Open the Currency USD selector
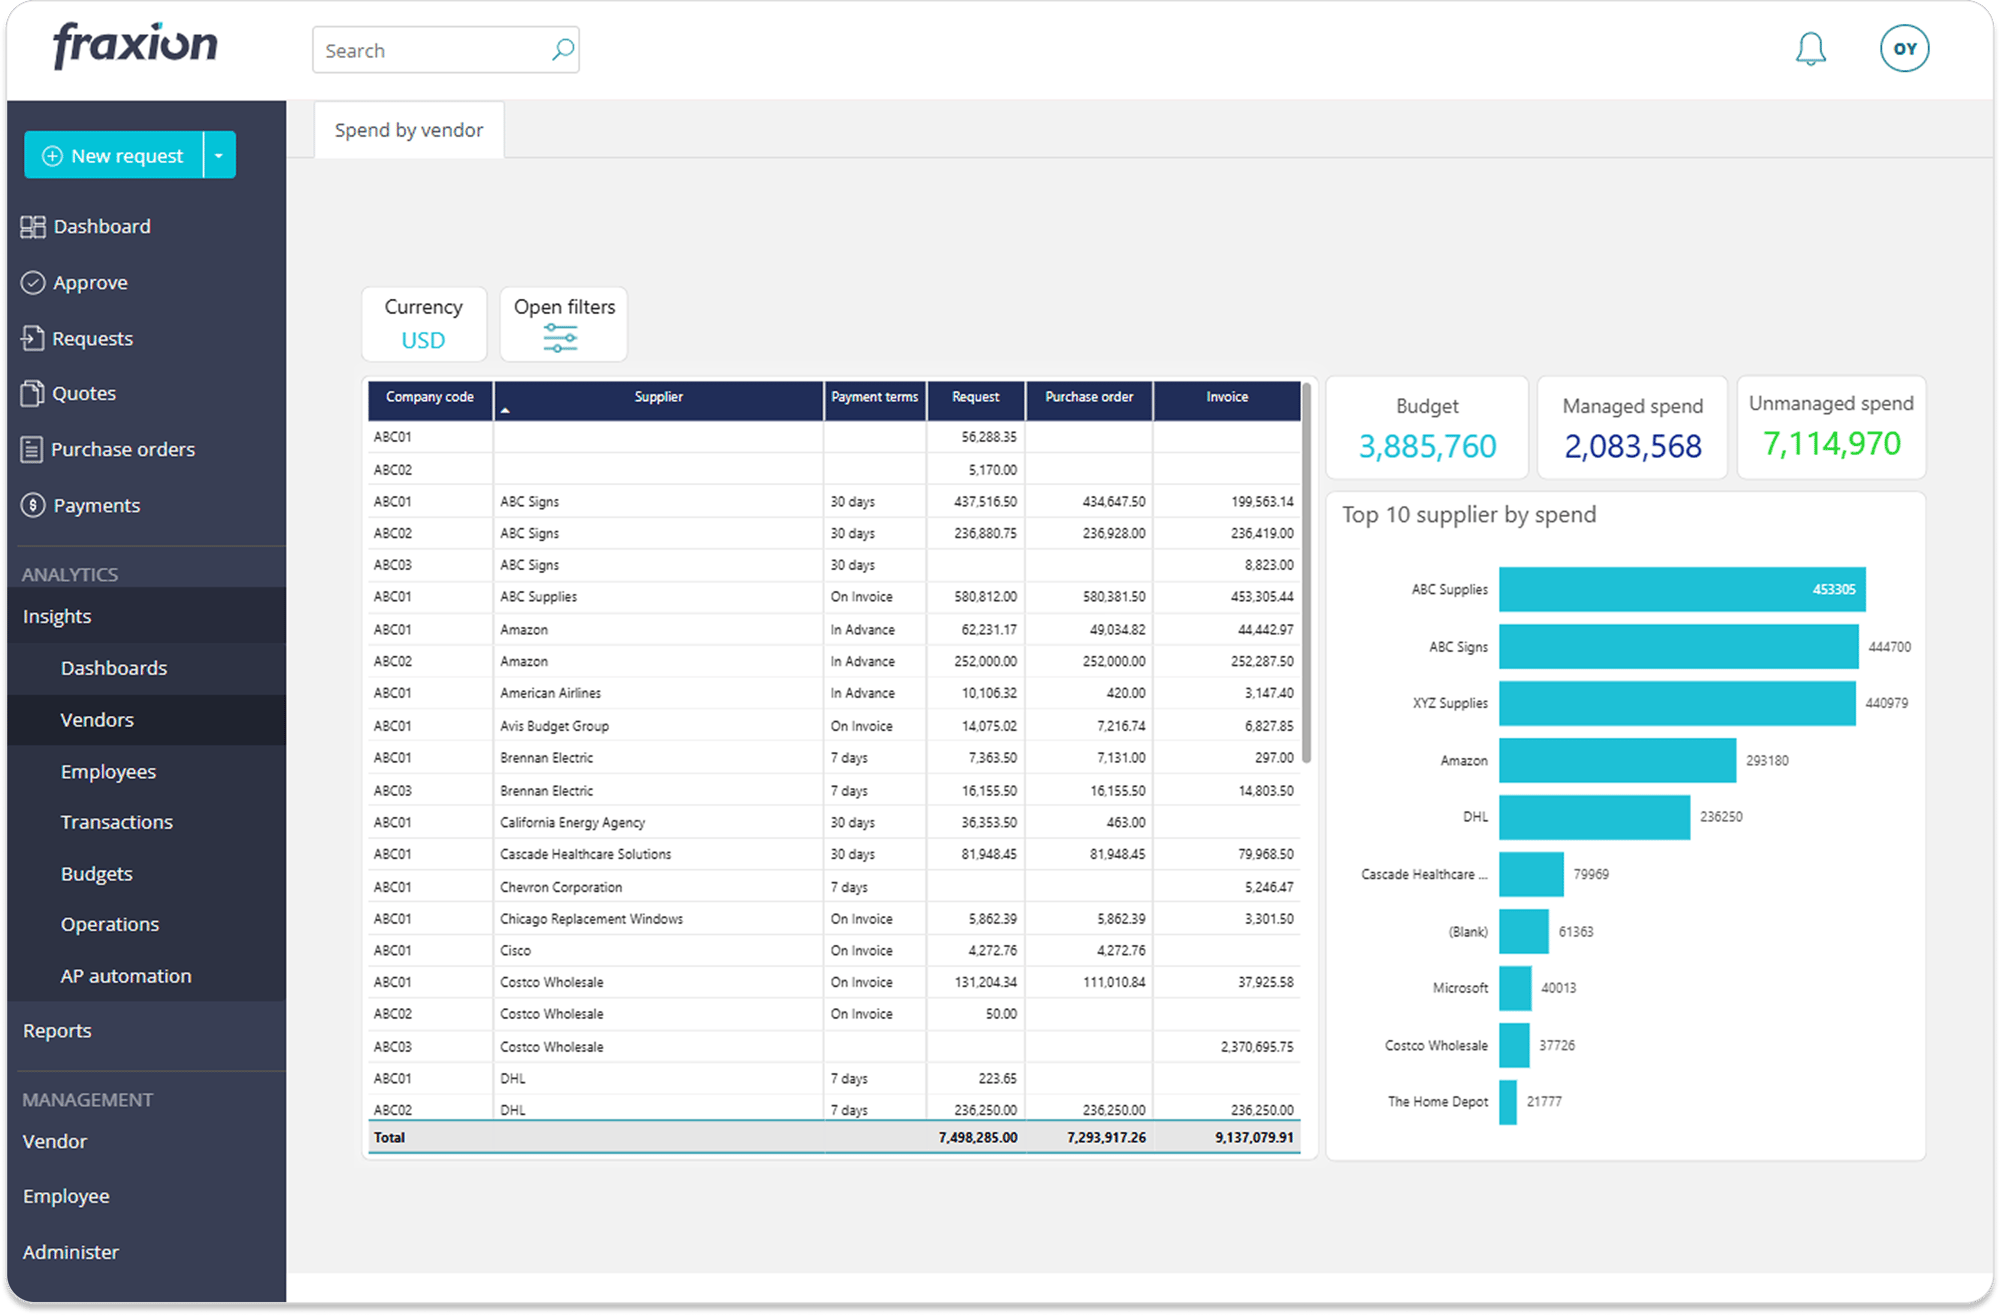This screenshot has width=2000, height=1315. (423, 323)
